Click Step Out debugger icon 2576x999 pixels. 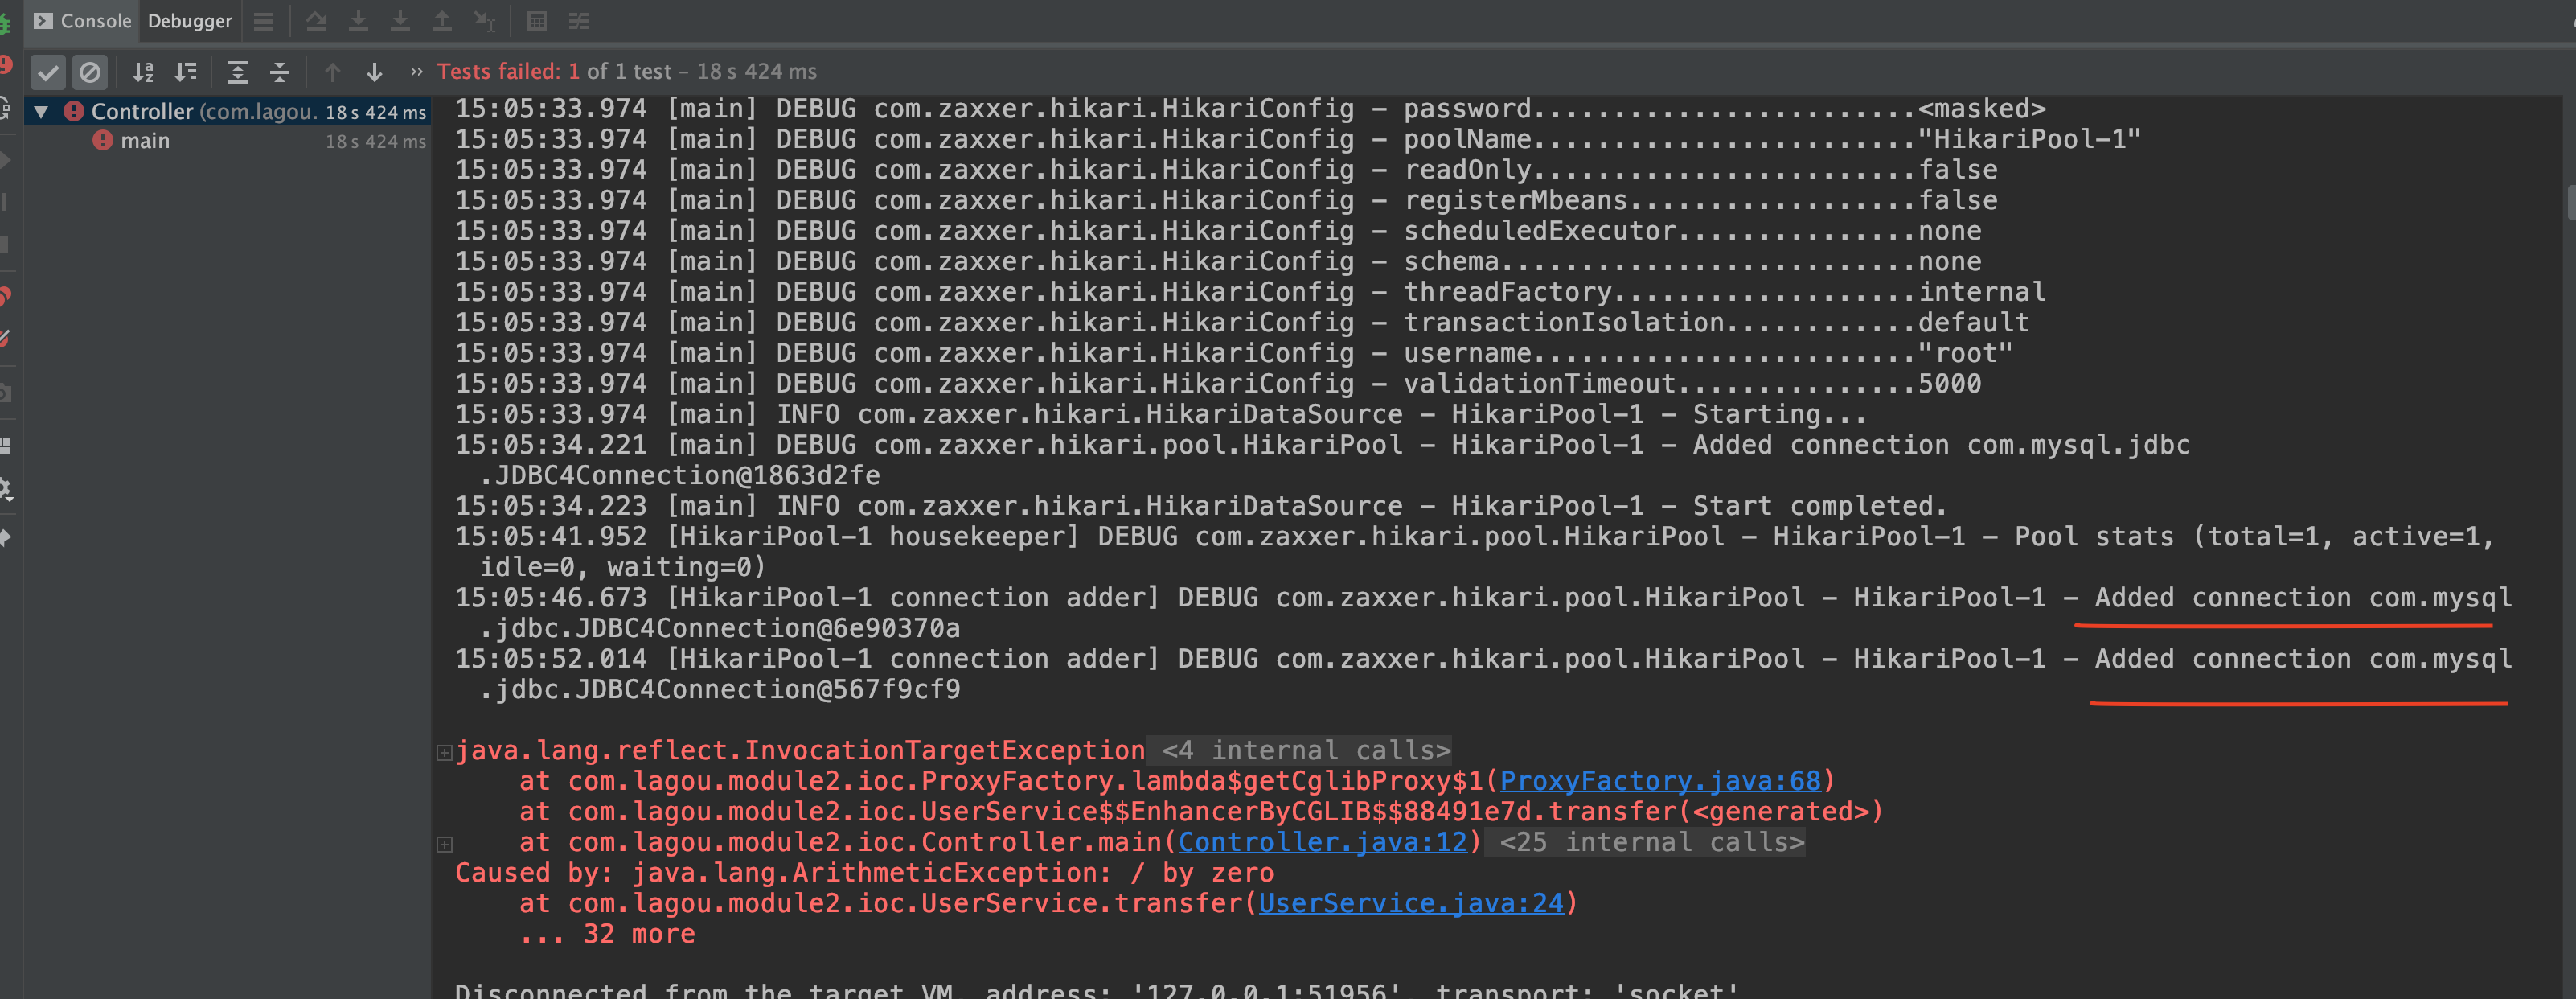click(x=441, y=21)
